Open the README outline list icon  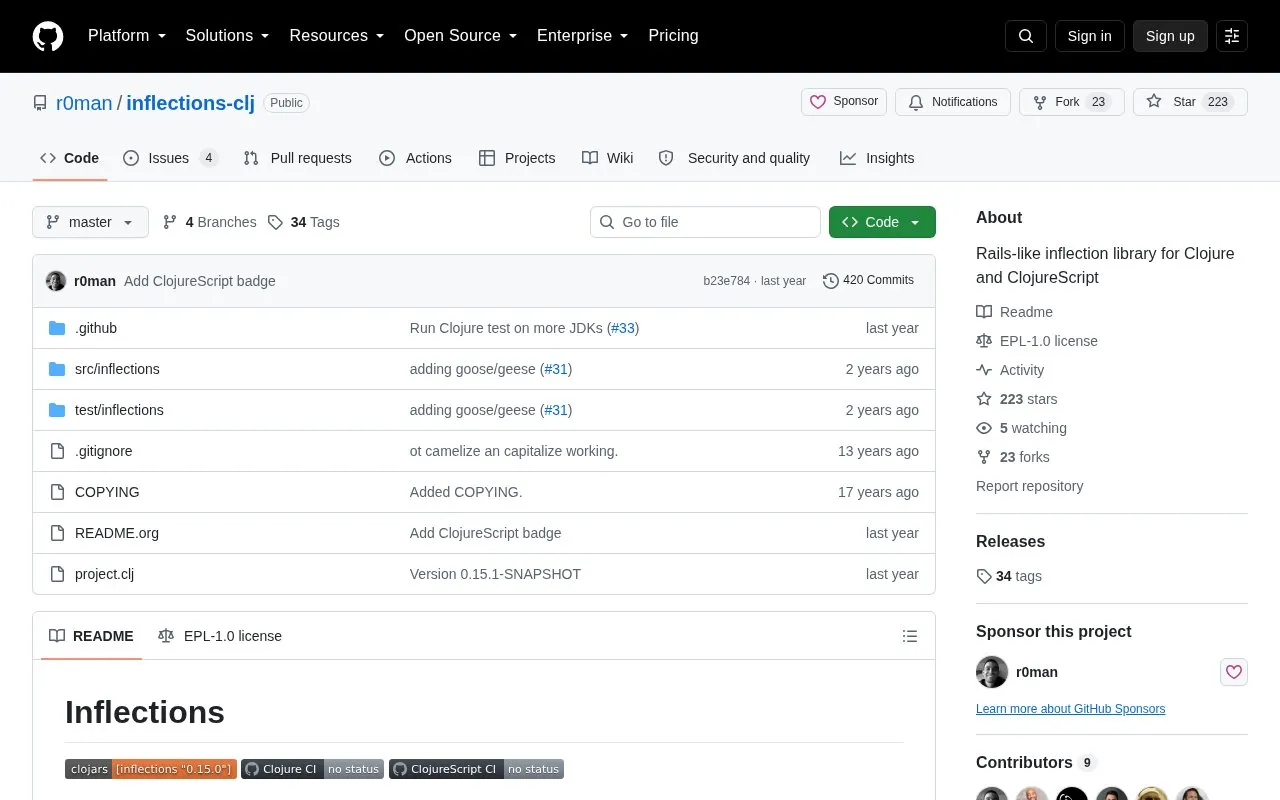(x=910, y=636)
